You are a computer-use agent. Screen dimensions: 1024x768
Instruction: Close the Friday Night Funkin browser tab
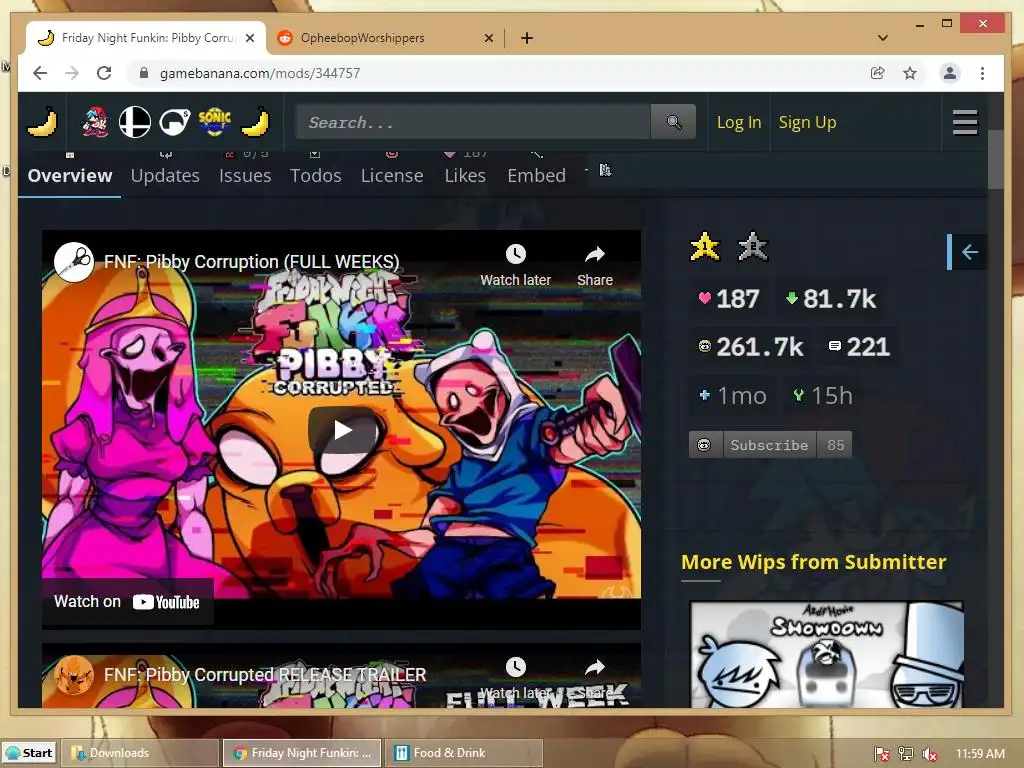(x=250, y=38)
